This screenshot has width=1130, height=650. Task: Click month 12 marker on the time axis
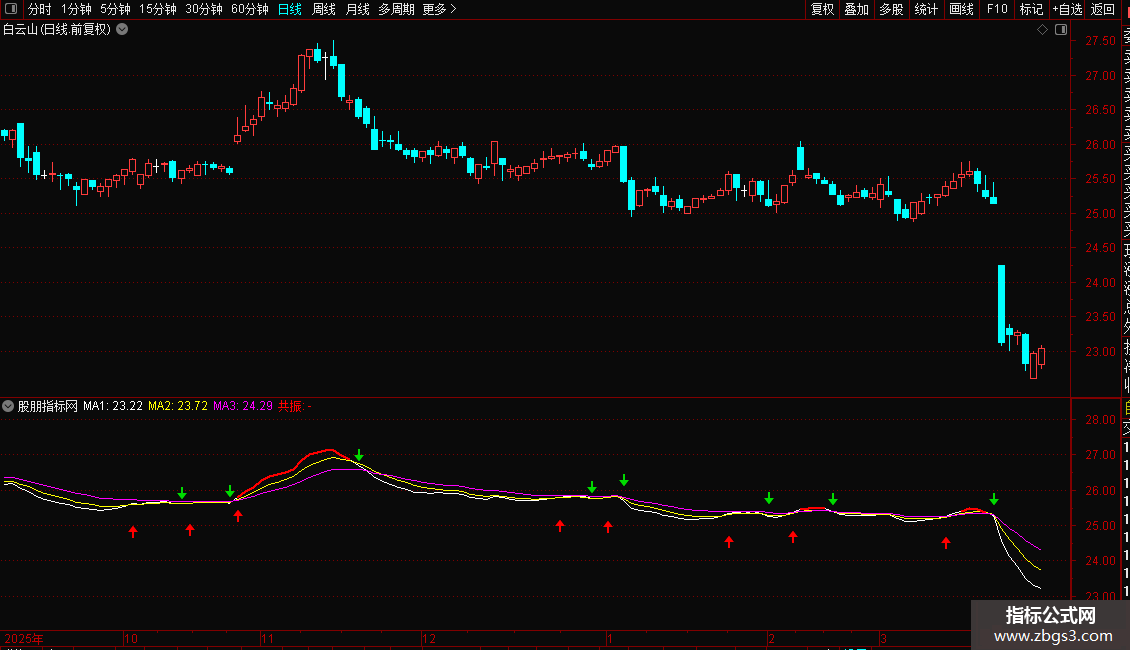[x=429, y=638]
